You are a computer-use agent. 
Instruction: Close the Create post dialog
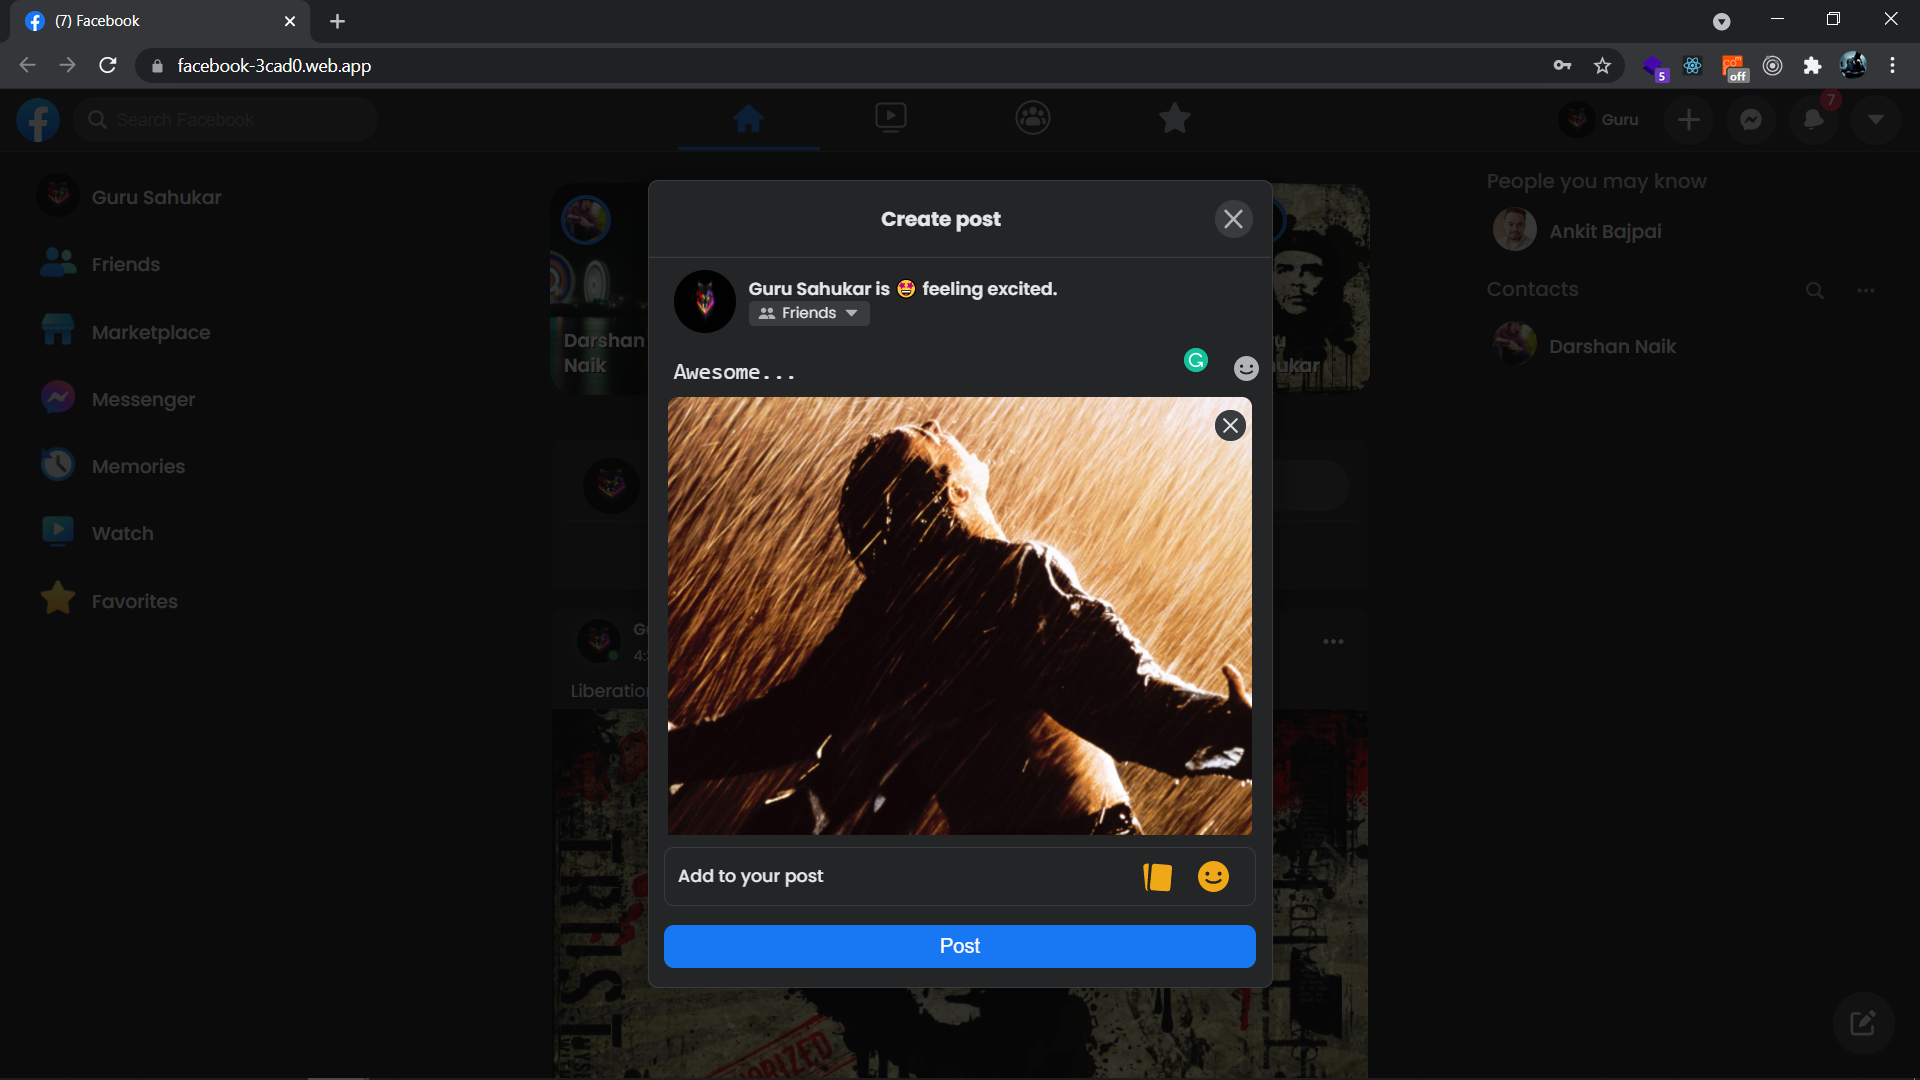click(1233, 219)
